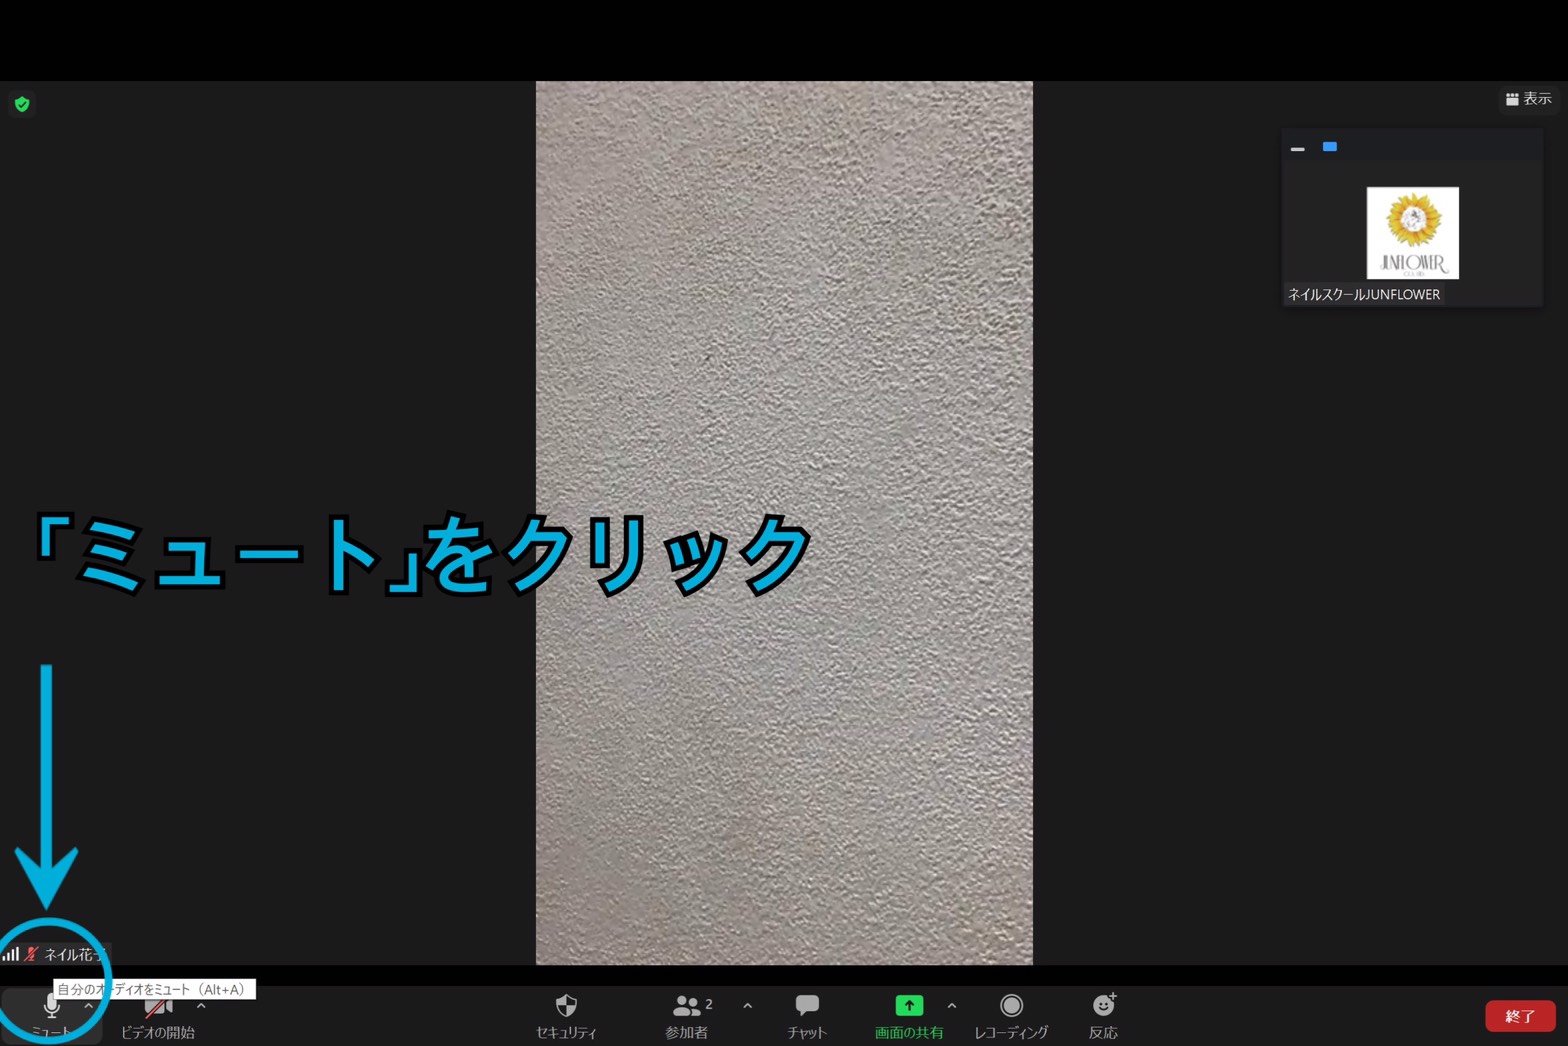Check the network signal bars icon
The width and height of the screenshot is (1568, 1046).
tap(10, 954)
